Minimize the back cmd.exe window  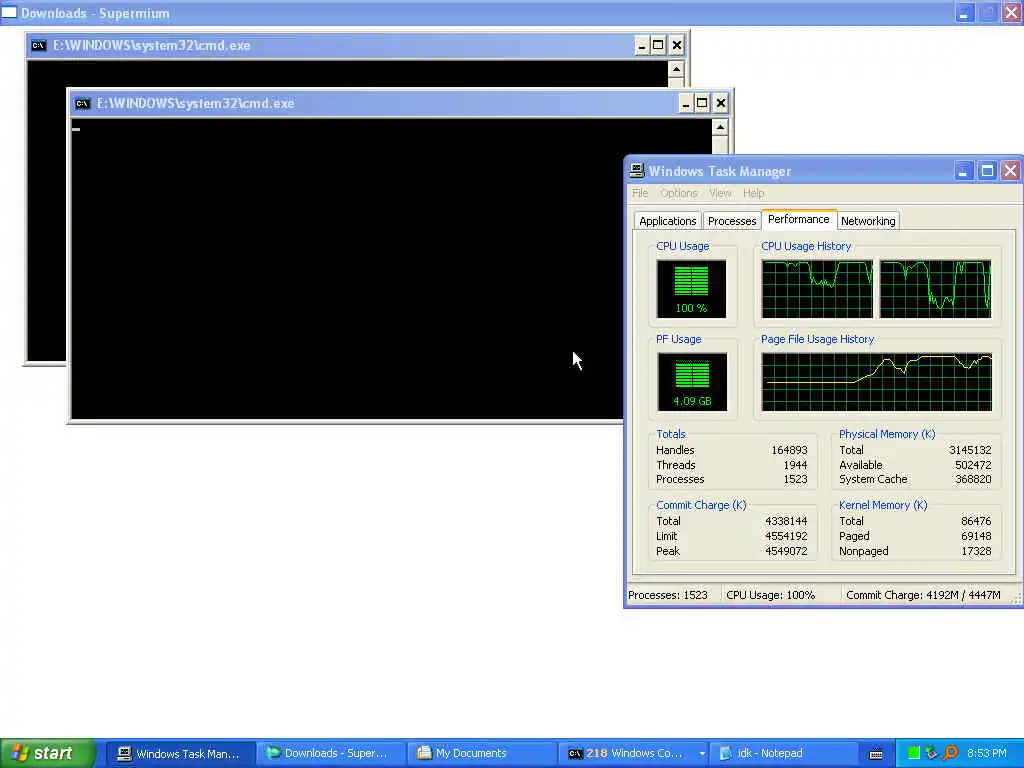coord(641,45)
